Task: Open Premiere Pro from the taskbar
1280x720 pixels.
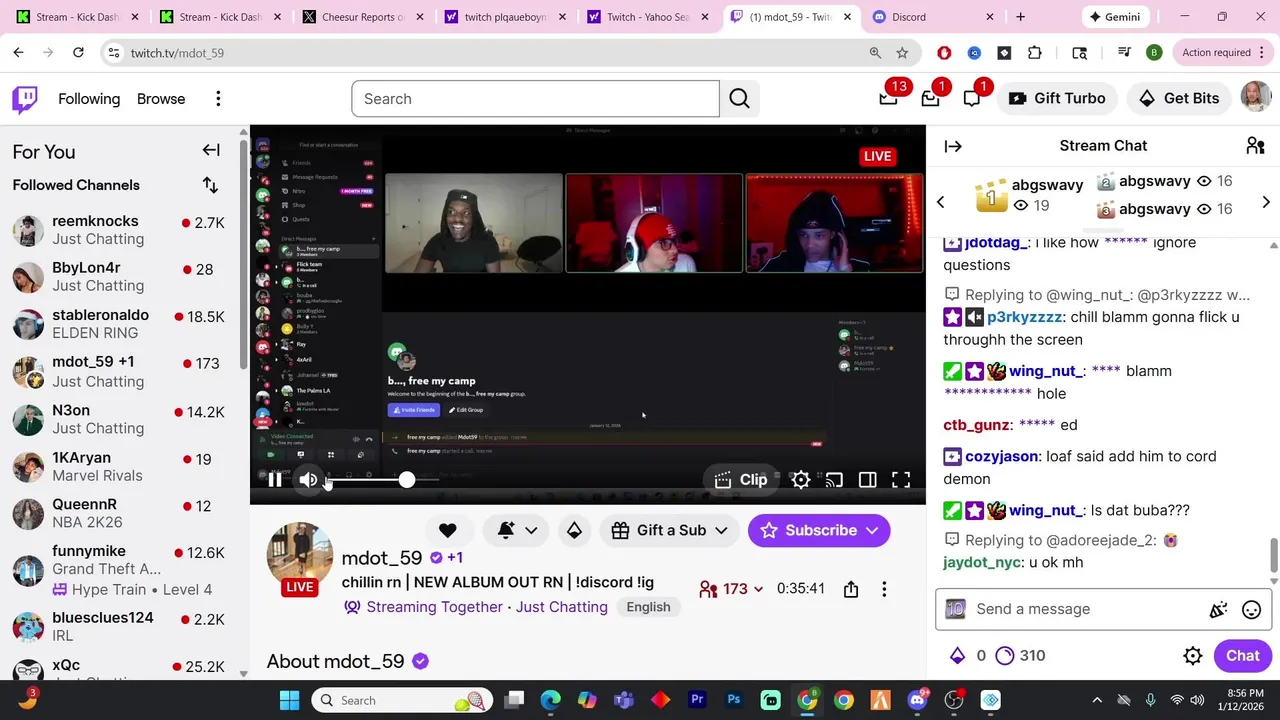Action: coord(697,700)
